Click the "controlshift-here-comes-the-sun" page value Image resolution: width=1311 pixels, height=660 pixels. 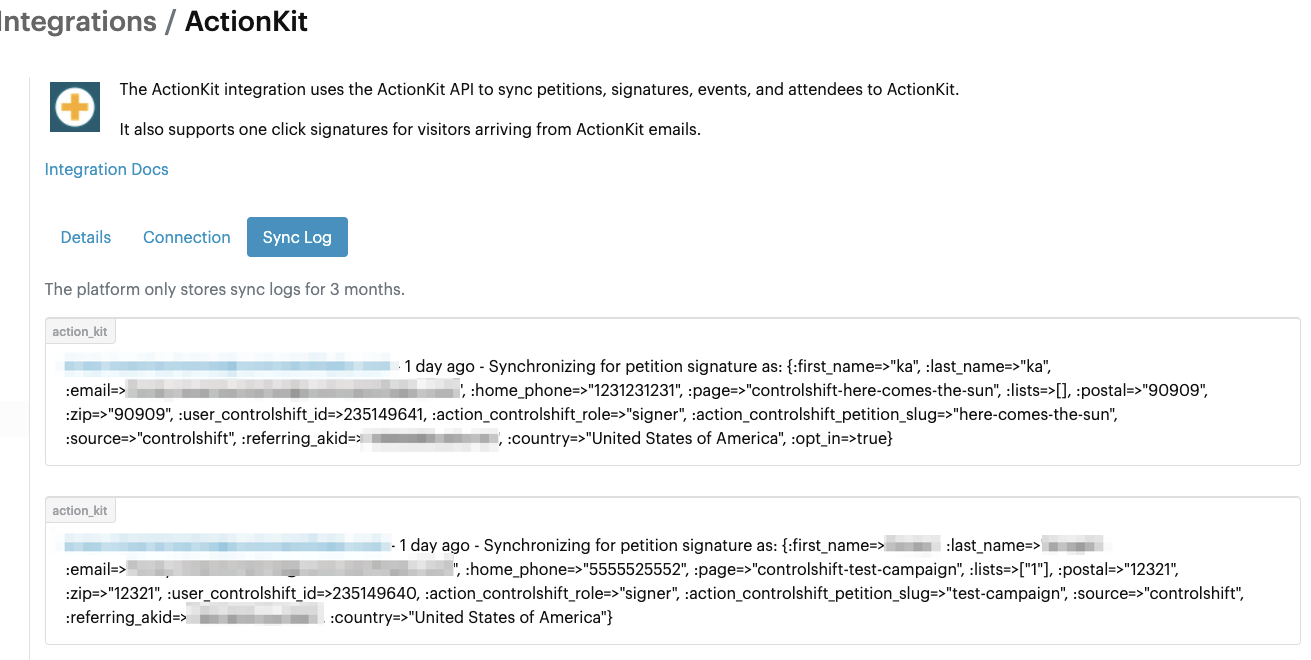pos(875,390)
